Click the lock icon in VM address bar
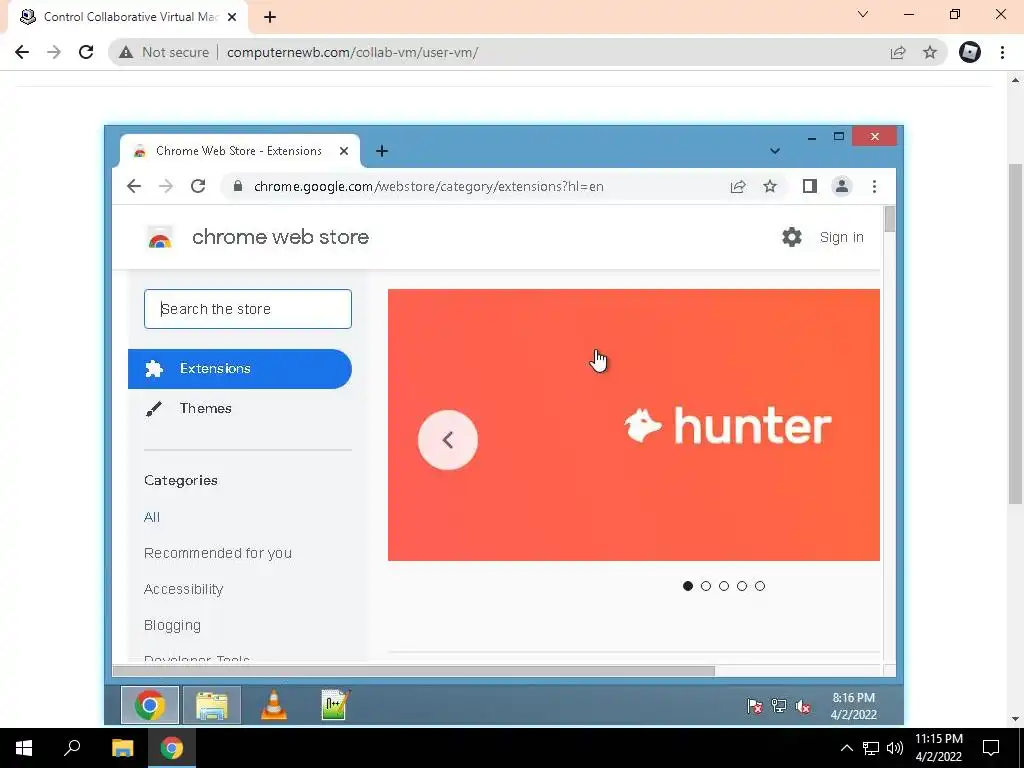 [x=238, y=186]
